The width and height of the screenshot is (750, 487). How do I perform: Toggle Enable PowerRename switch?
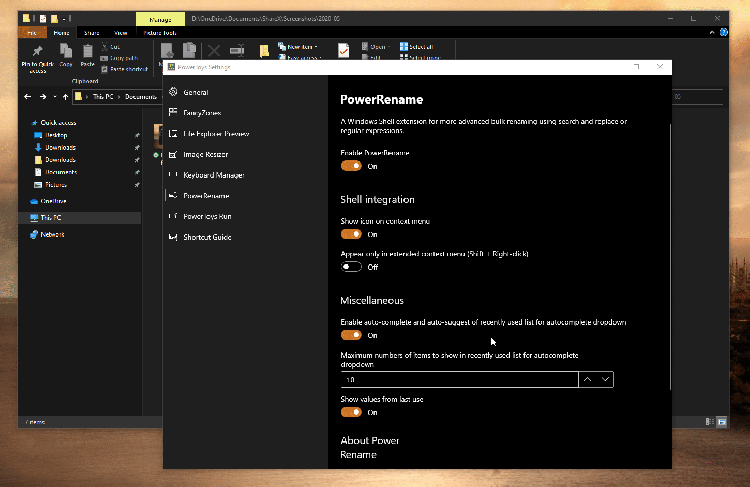pyautogui.click(x=351, y=166)
